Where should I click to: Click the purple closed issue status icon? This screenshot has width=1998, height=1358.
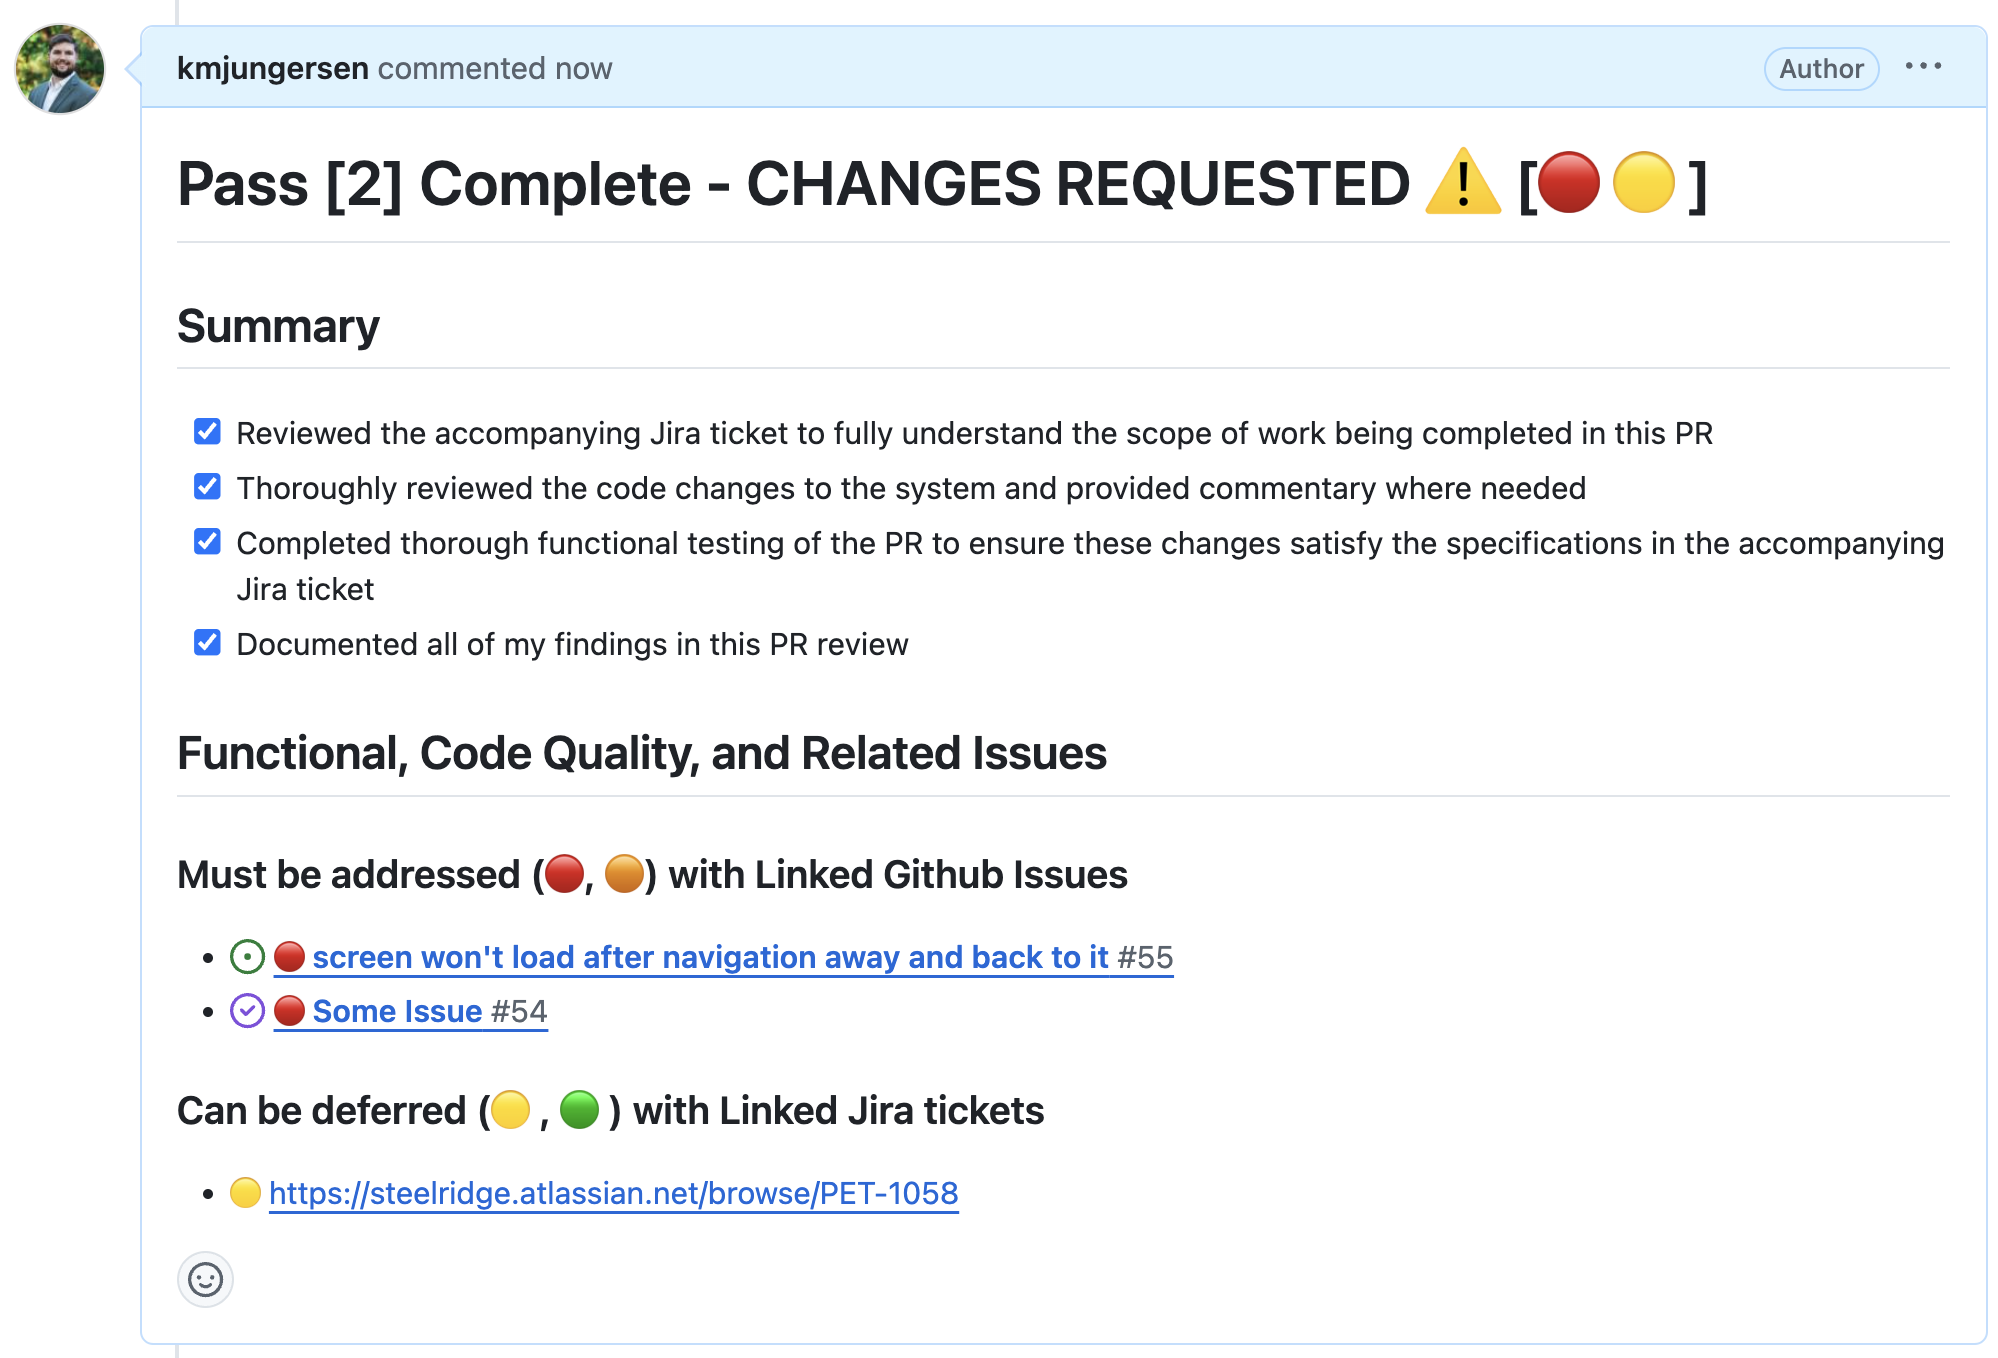coord(245,1011)
